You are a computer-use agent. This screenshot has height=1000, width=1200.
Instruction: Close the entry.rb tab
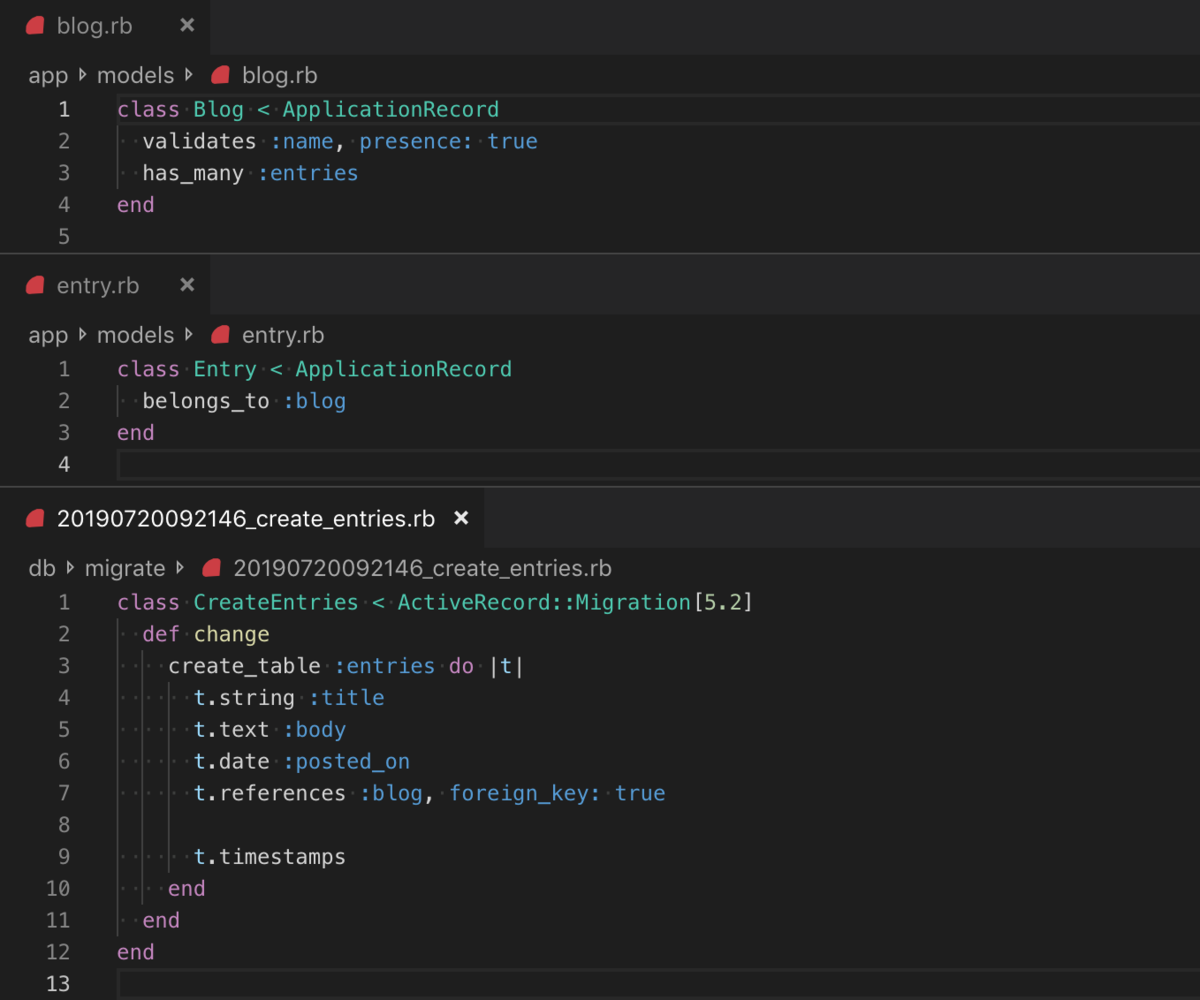[187, 286]
